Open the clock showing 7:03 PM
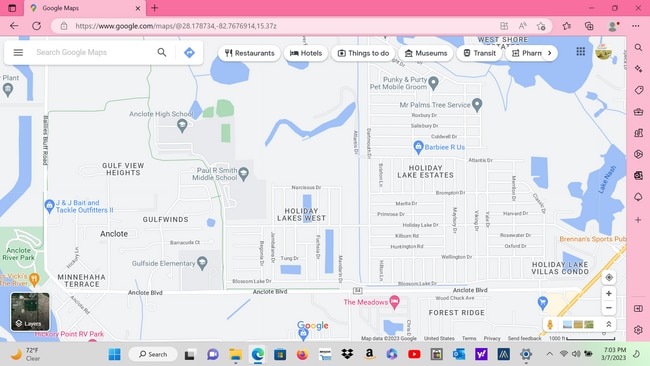The image size is (650, 366). (x=615, y=354)
